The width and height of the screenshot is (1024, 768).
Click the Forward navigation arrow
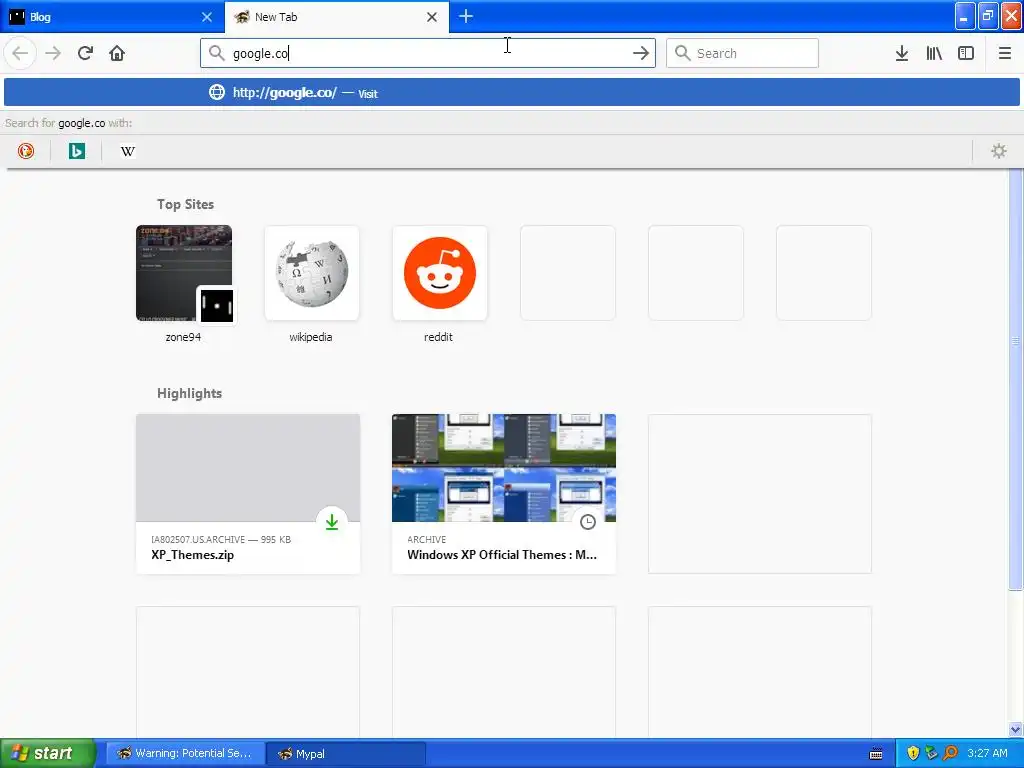pyautogui.click(x=53, y=53)
